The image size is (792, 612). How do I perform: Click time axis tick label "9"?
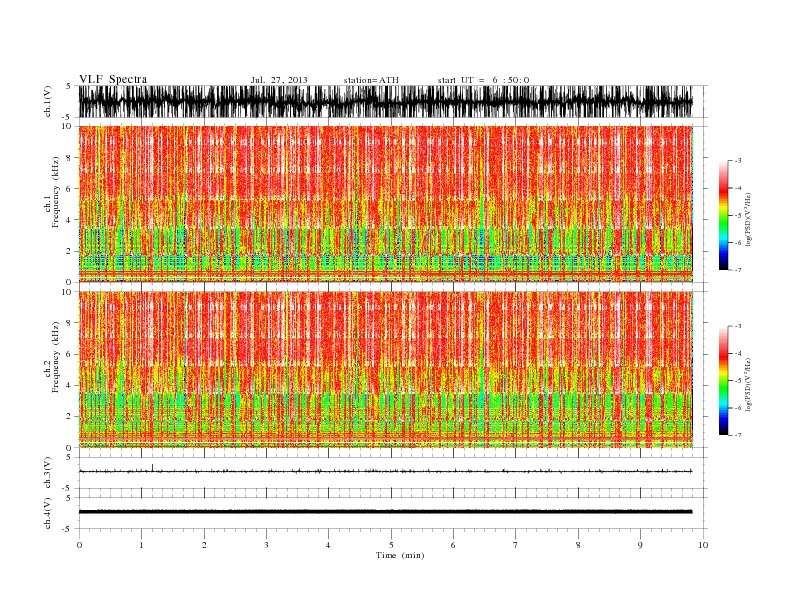pyautogui.click(x=640, y=545)
